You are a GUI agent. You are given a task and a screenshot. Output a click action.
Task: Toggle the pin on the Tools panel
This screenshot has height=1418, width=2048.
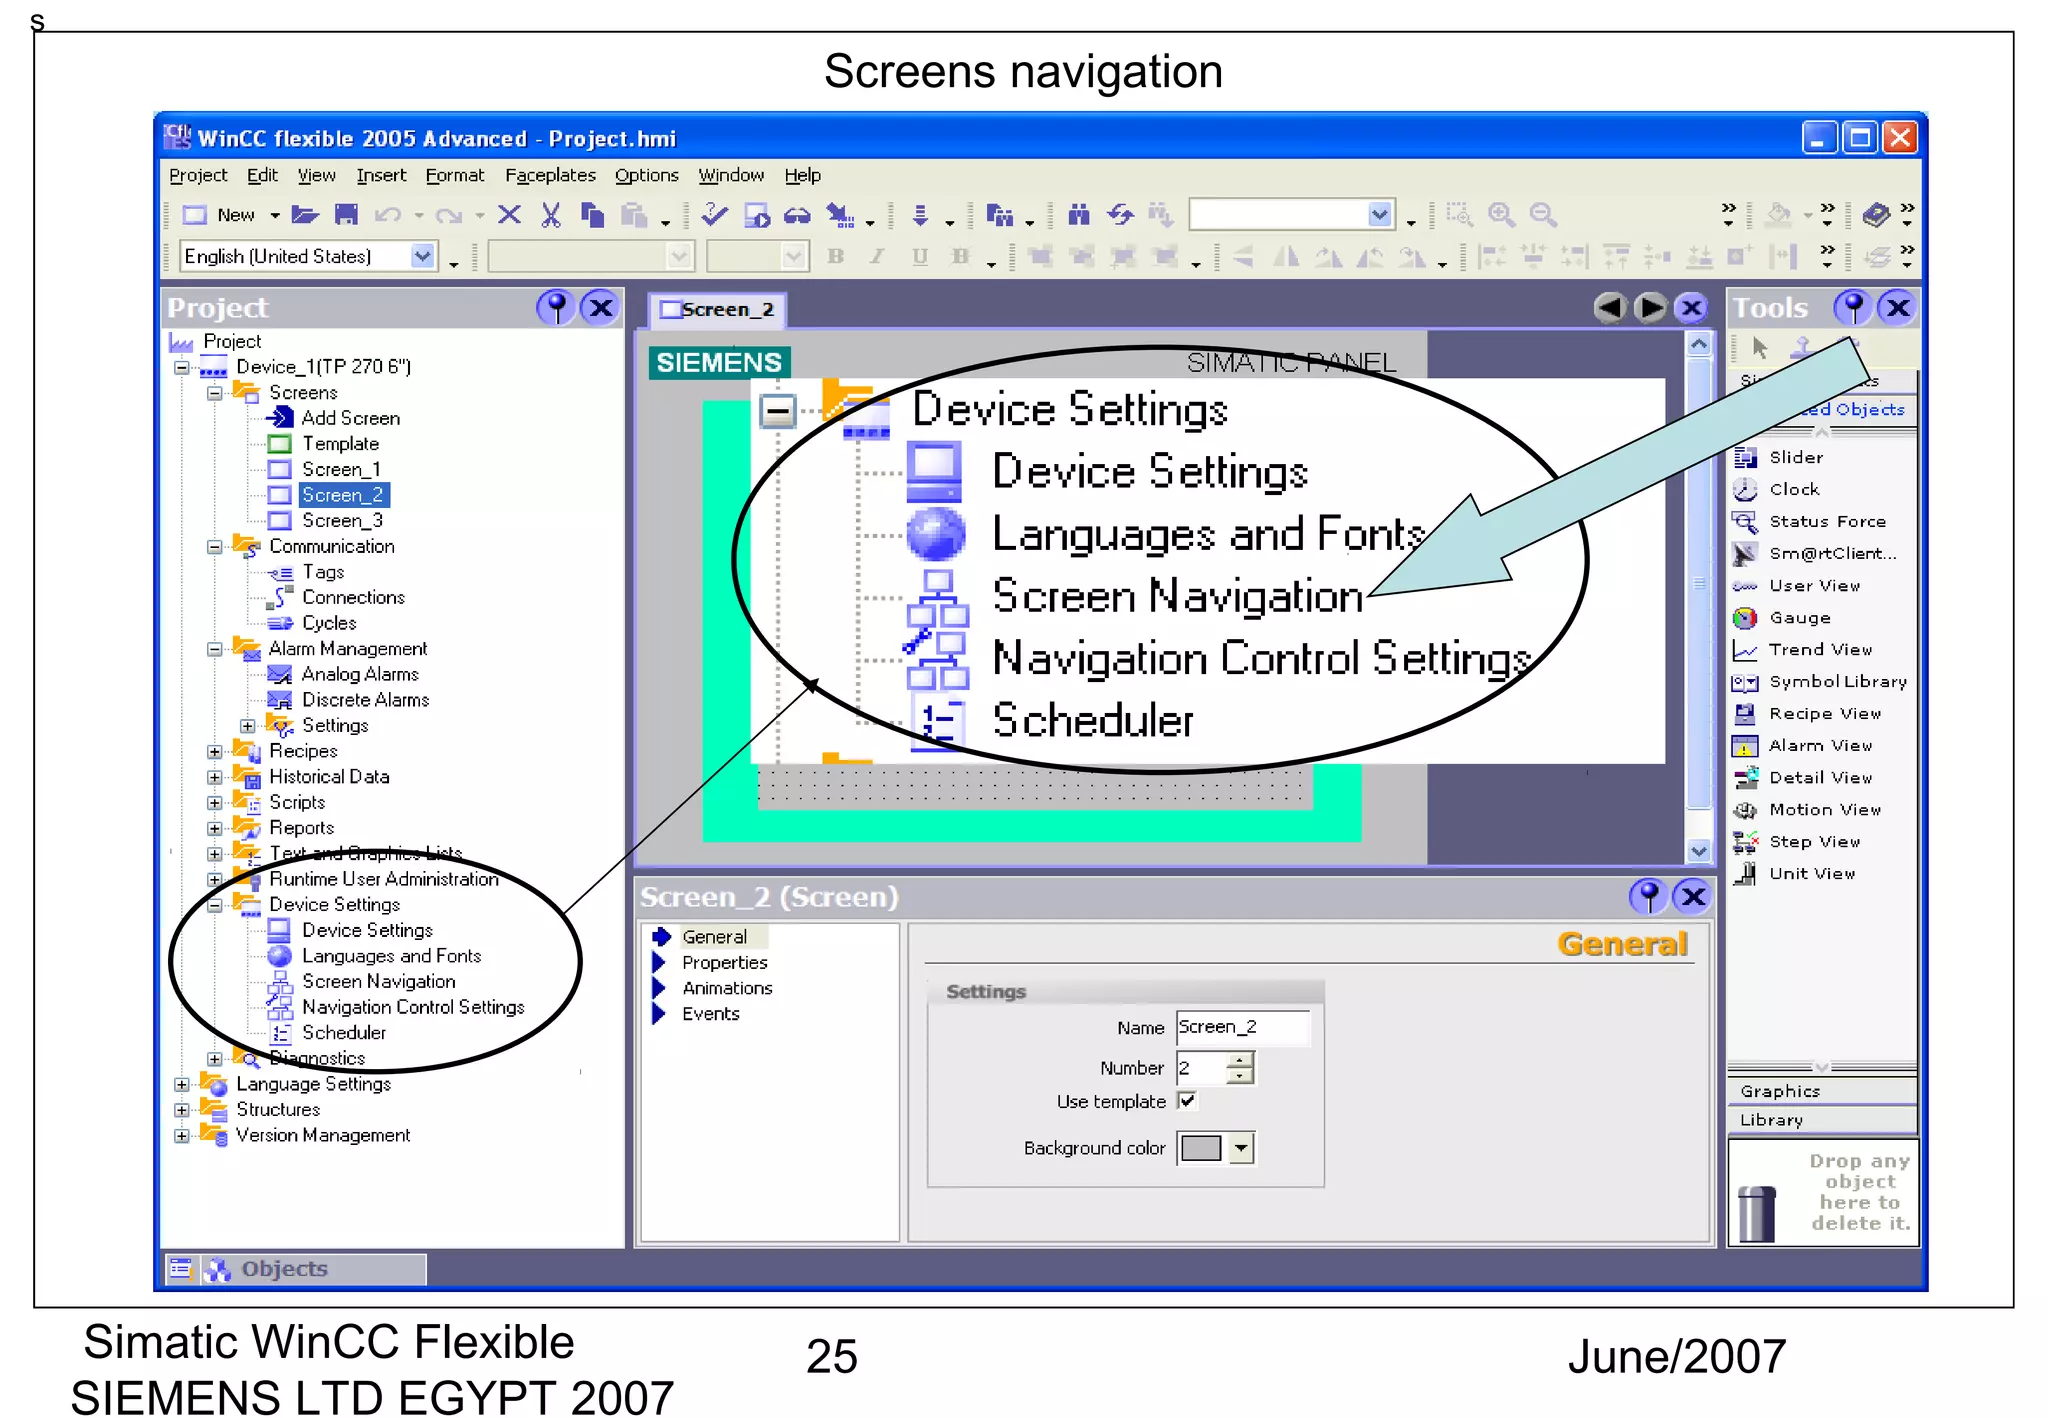pyautogui.click(x=1852, y=307)
